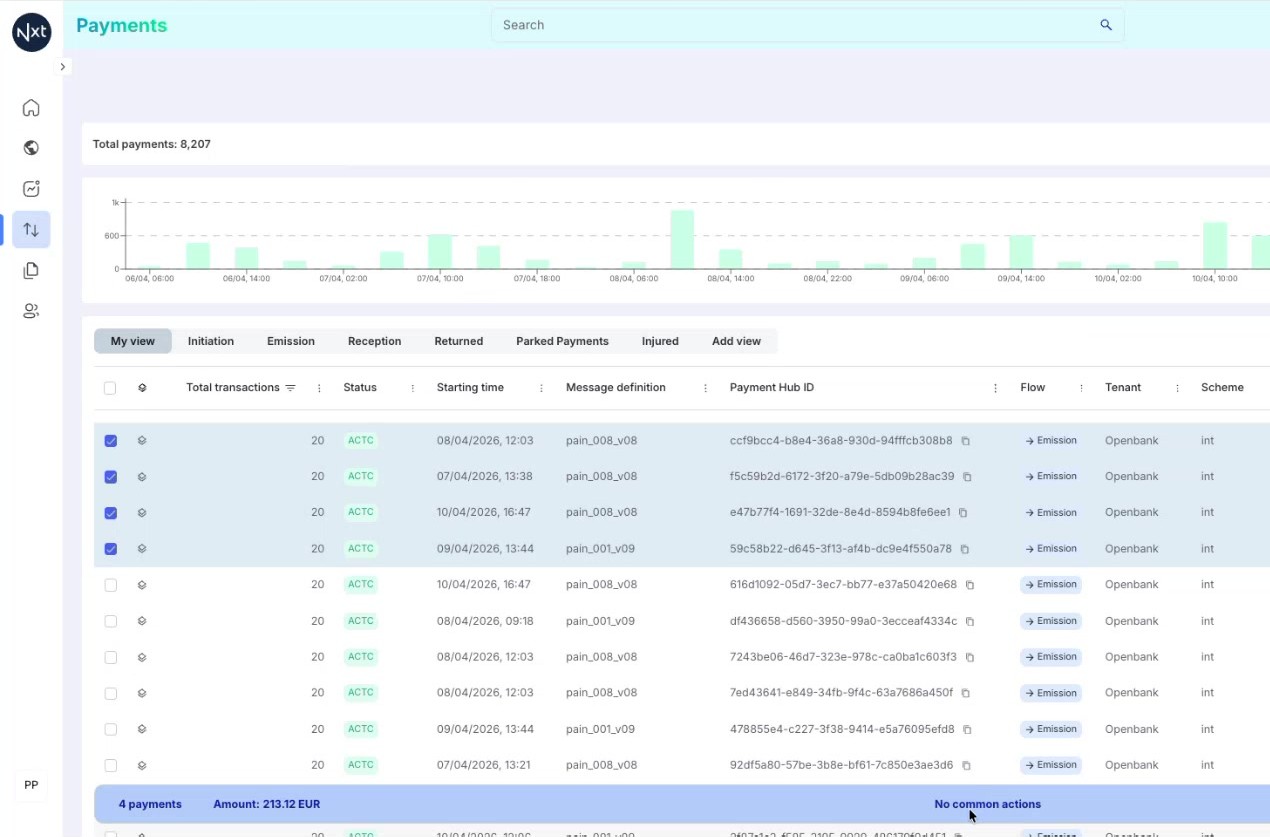Image resolution: width=1270 pixels, height=837 pixels.
Task: Check the row df436658 checkbox
Action: (x=111, y=621)
